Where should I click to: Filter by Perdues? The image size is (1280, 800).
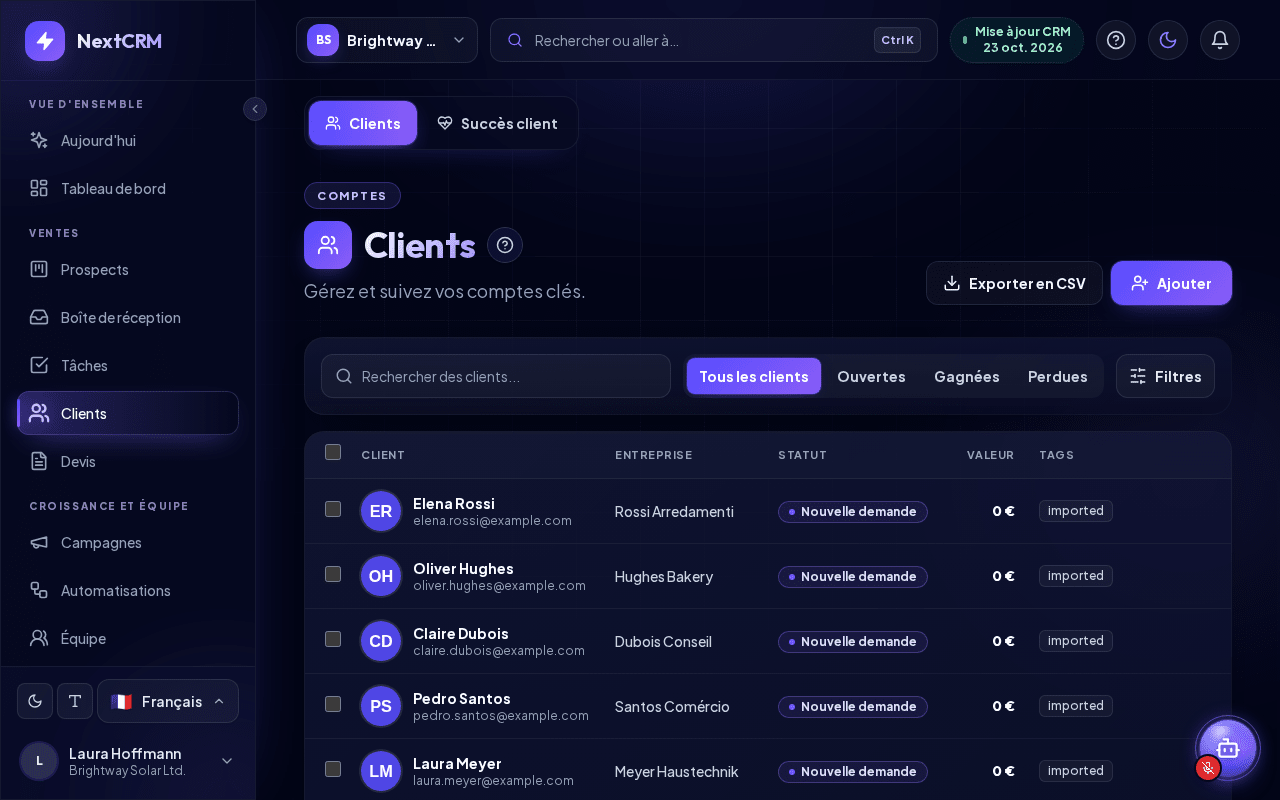point(1058,376)
